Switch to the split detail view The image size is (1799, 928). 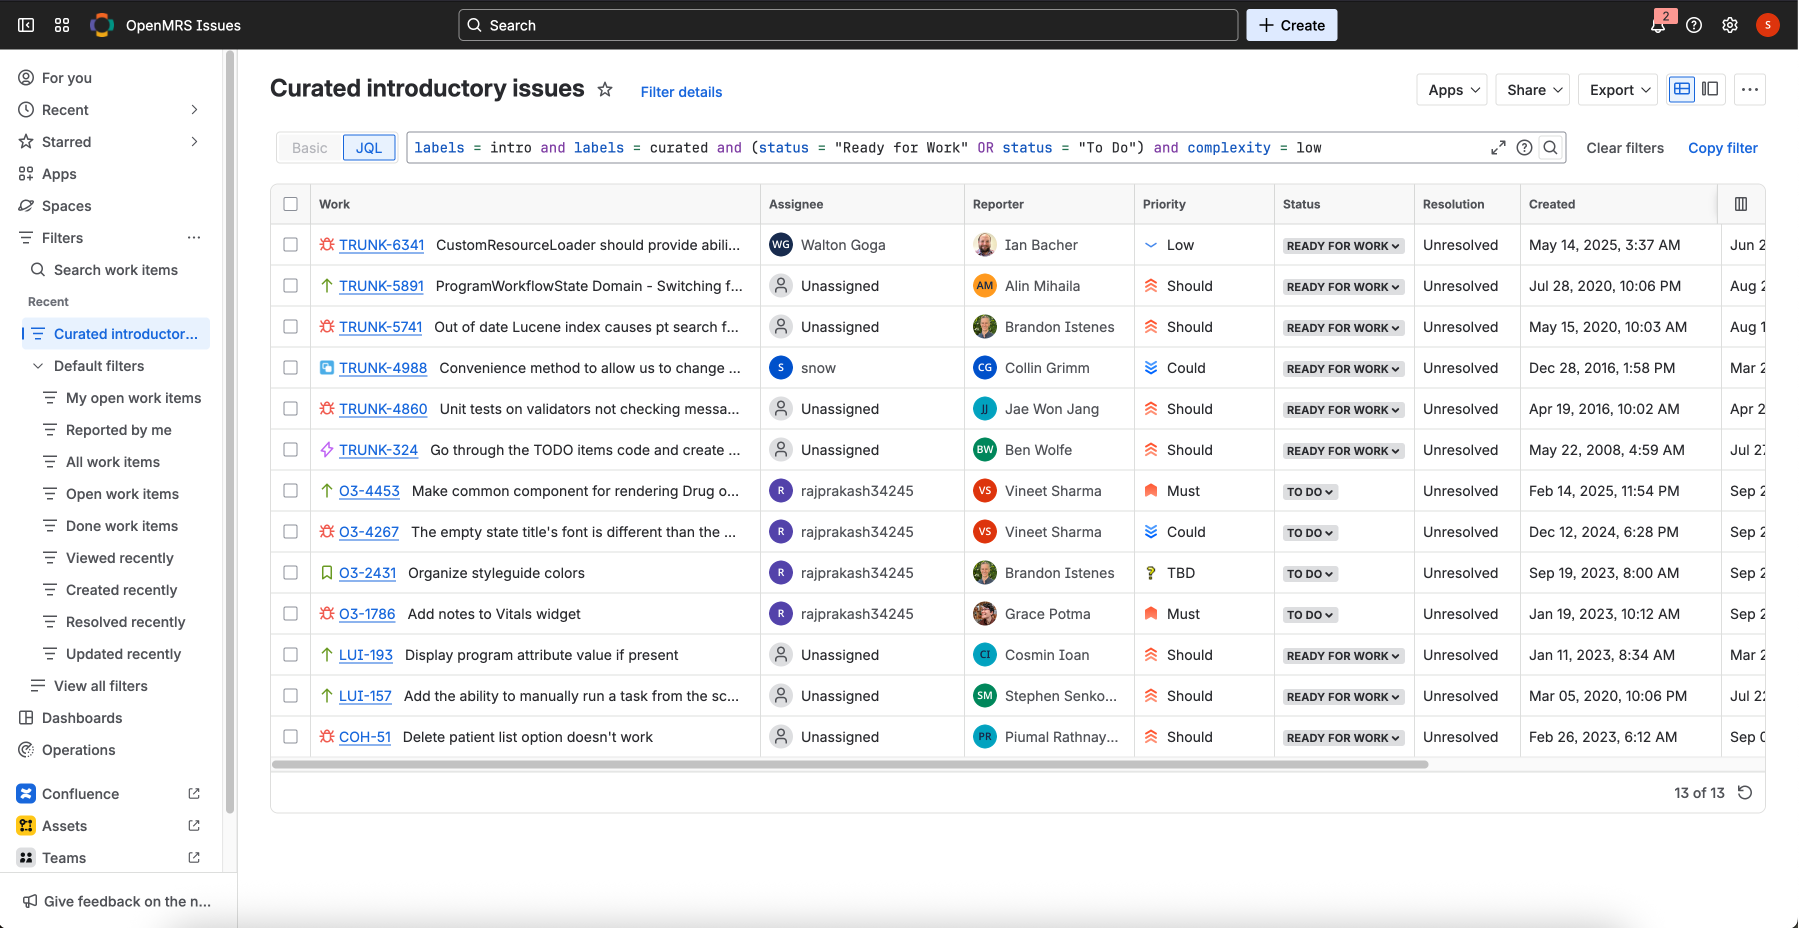point(1711,89)
